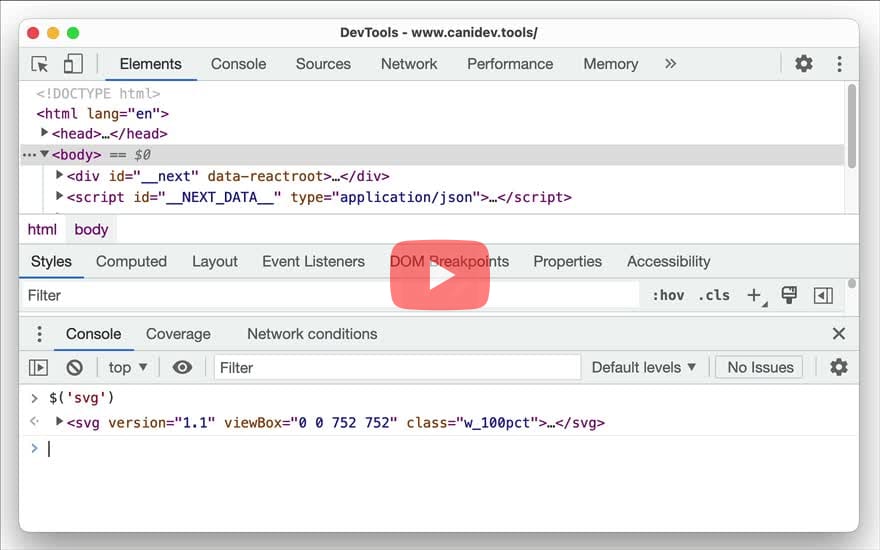
Task: Expand the __NEXT_DATA__ script node
Action: click(x=59, y=196)
